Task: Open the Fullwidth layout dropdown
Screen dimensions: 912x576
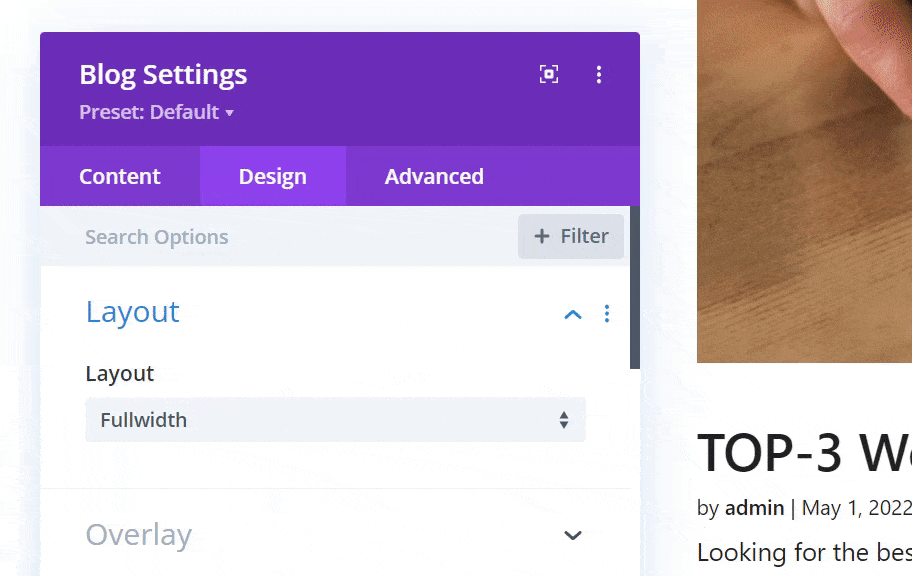Action: coord(335,420)
